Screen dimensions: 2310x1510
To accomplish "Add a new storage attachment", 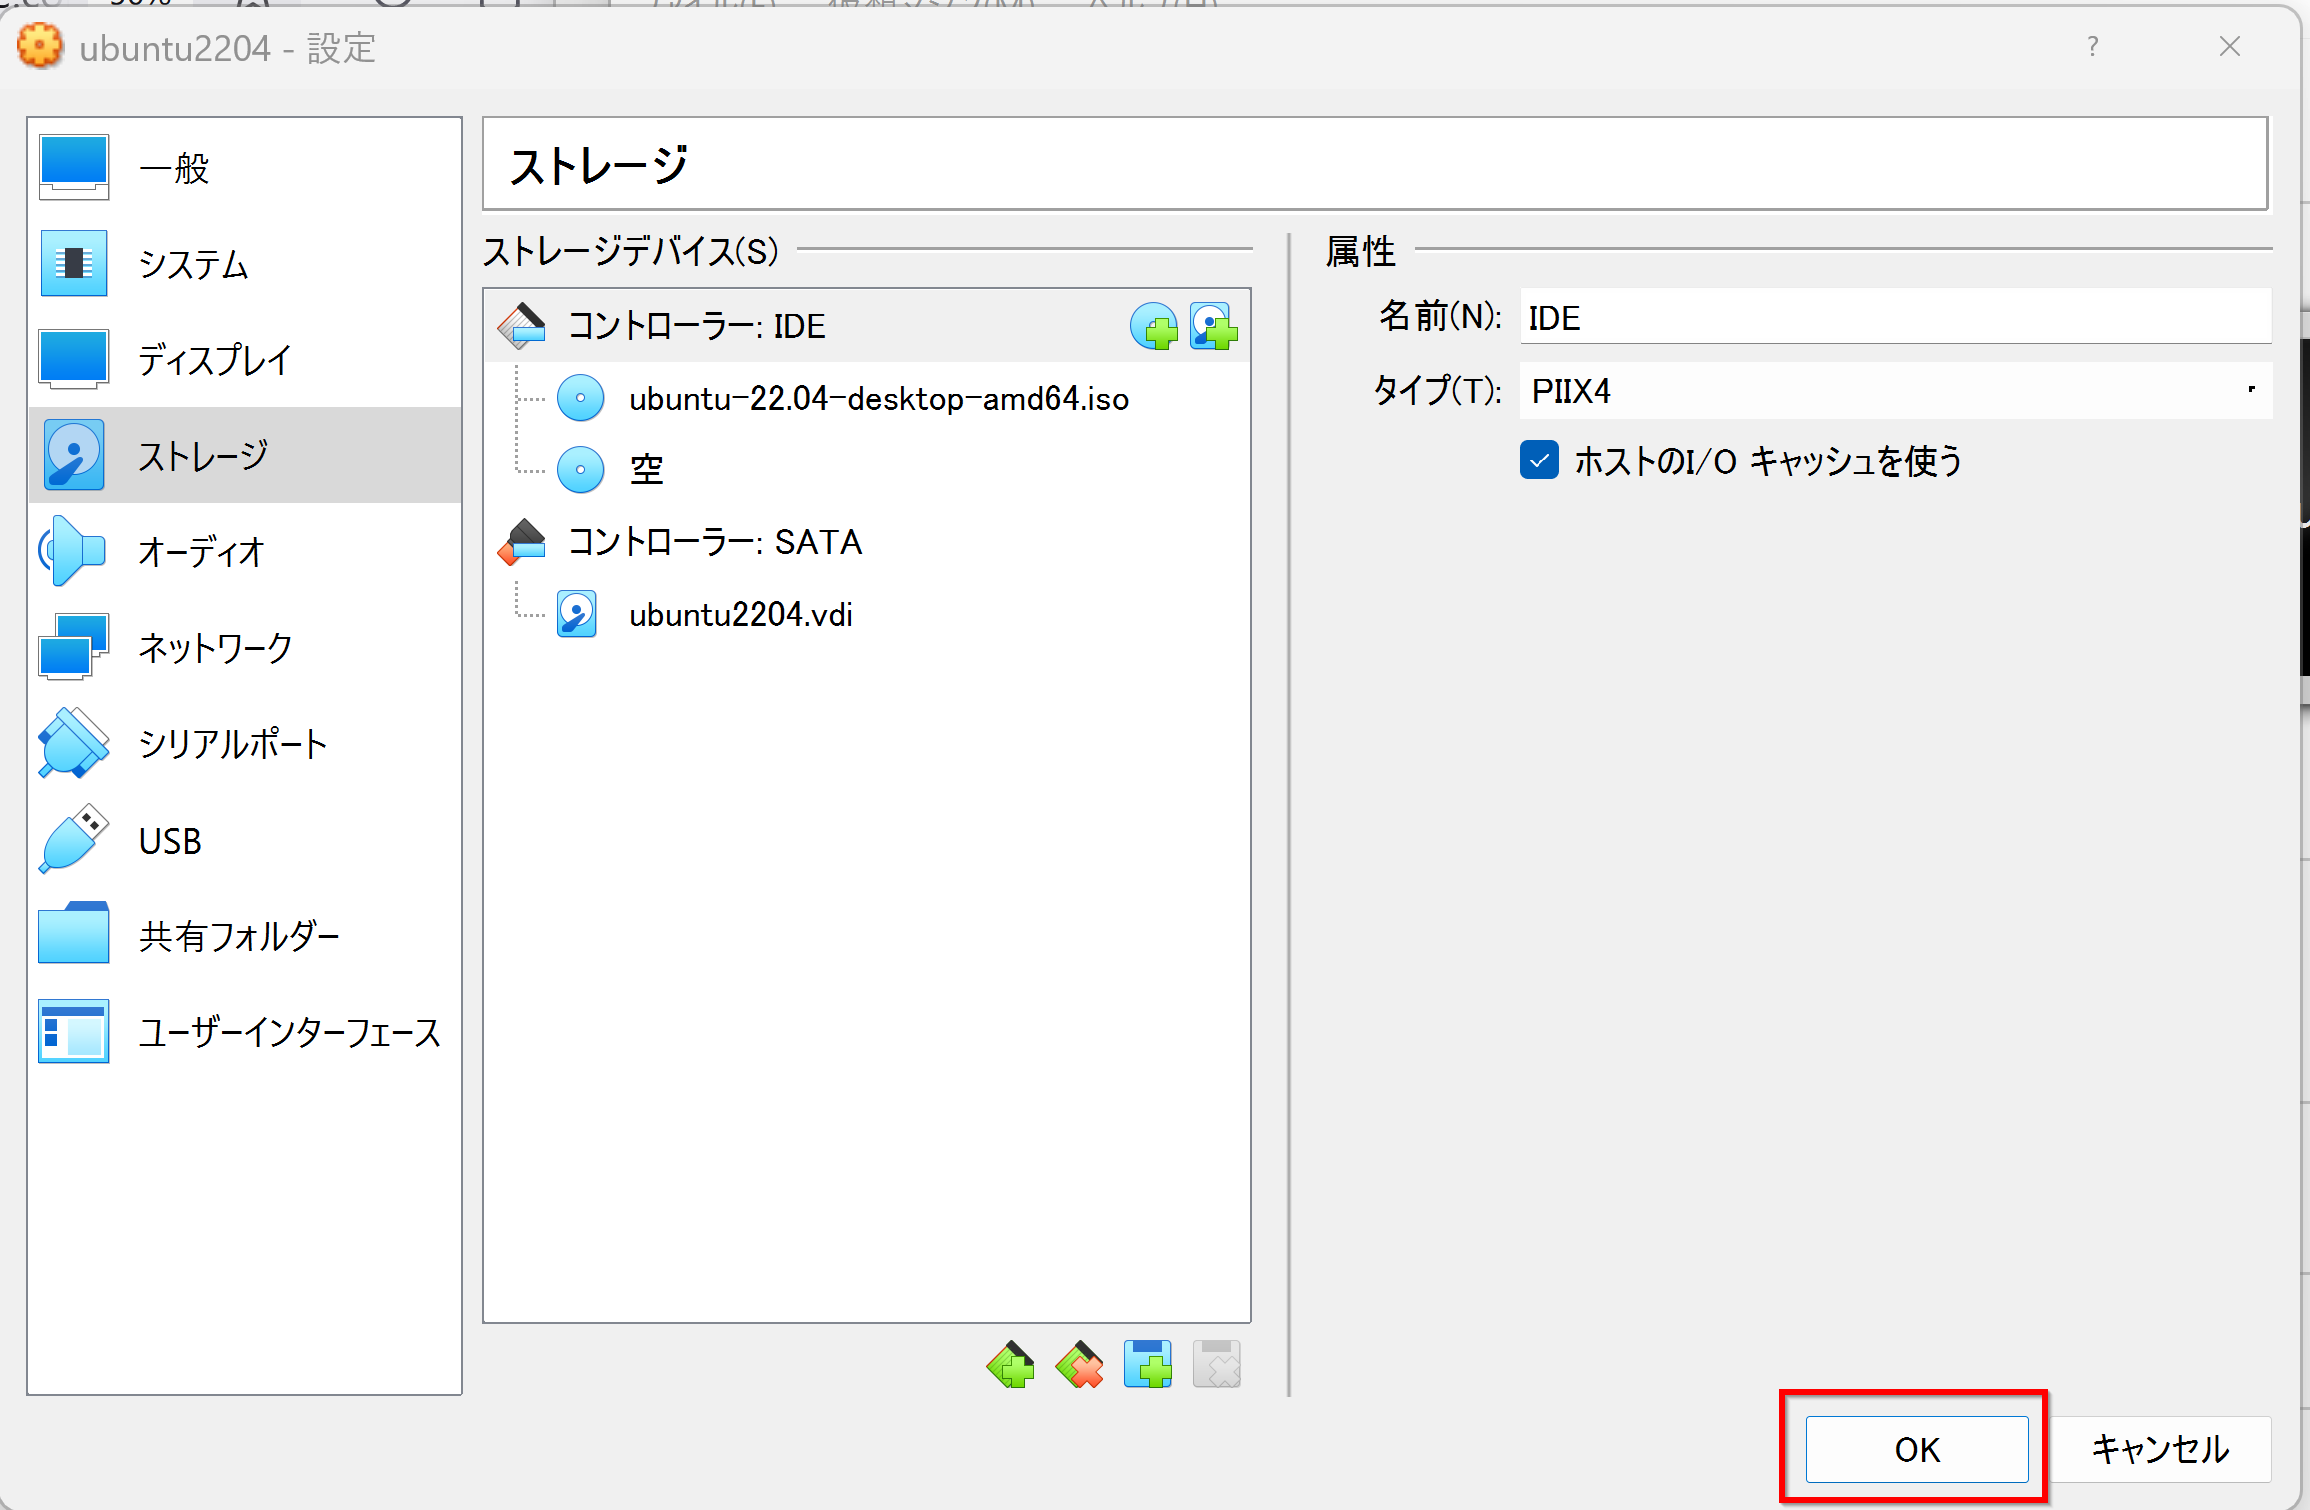I will tap(1148, 1364).
